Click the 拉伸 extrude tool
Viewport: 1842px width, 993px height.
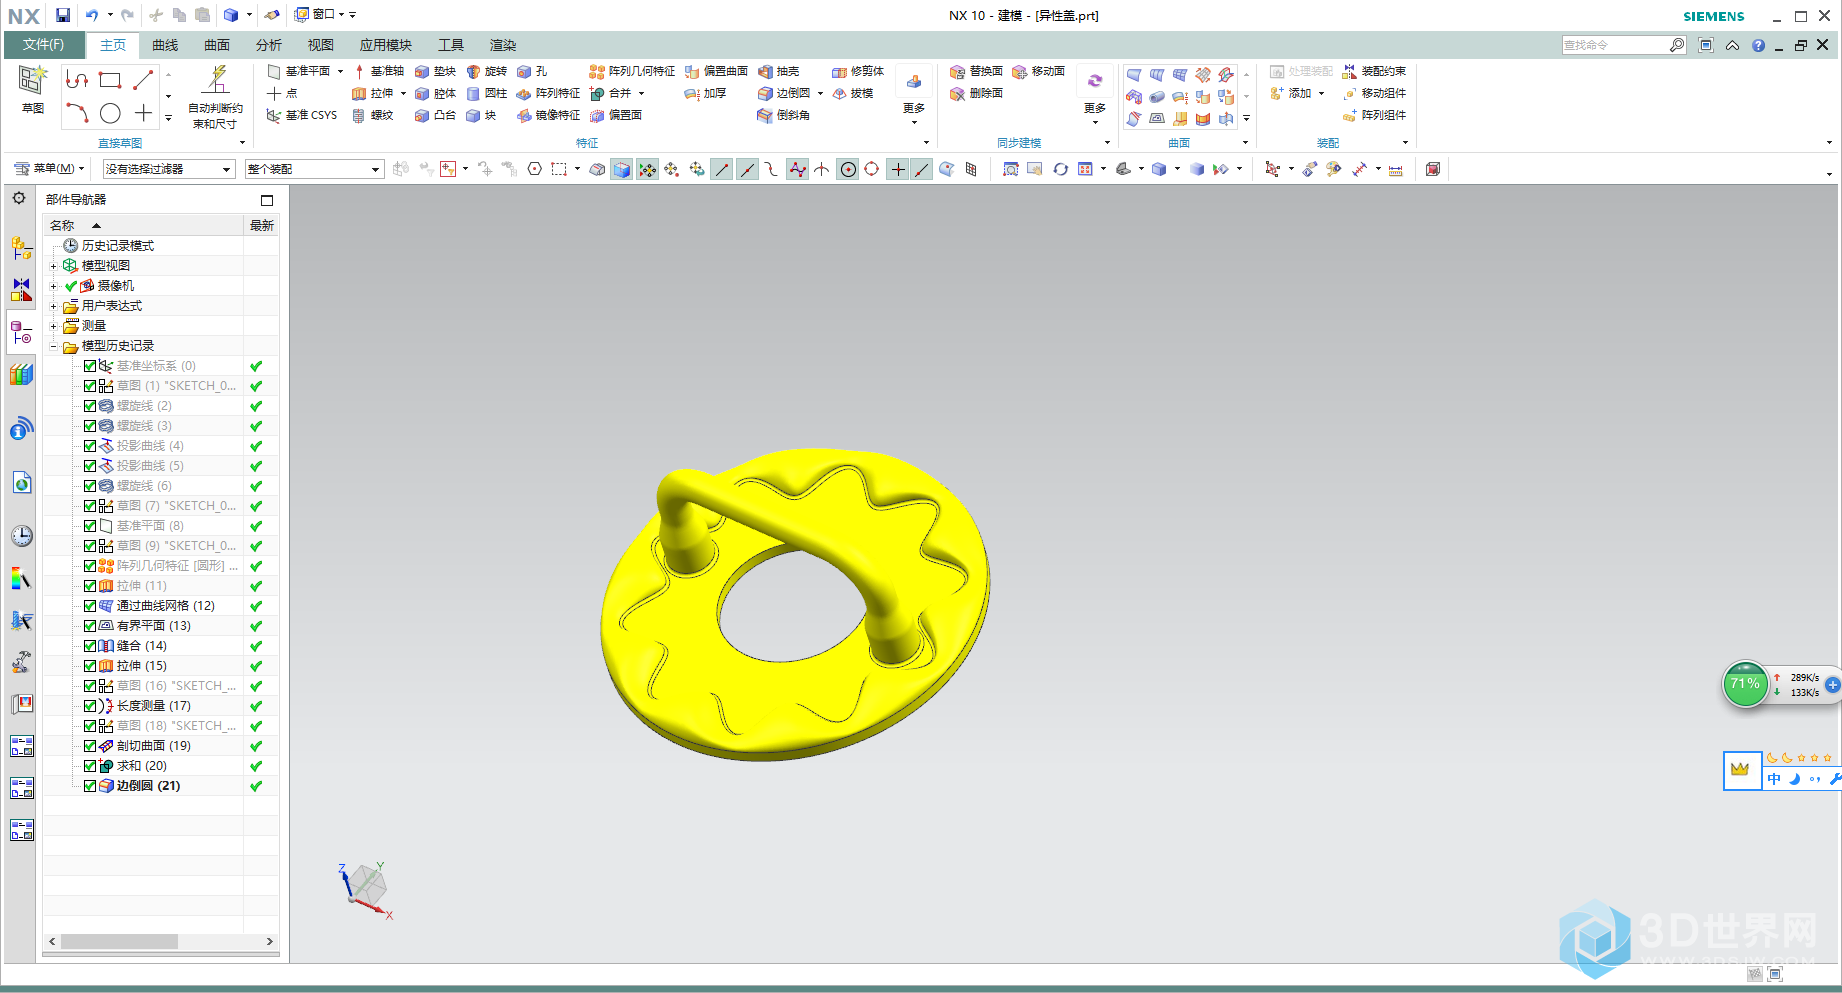(373, 93)
